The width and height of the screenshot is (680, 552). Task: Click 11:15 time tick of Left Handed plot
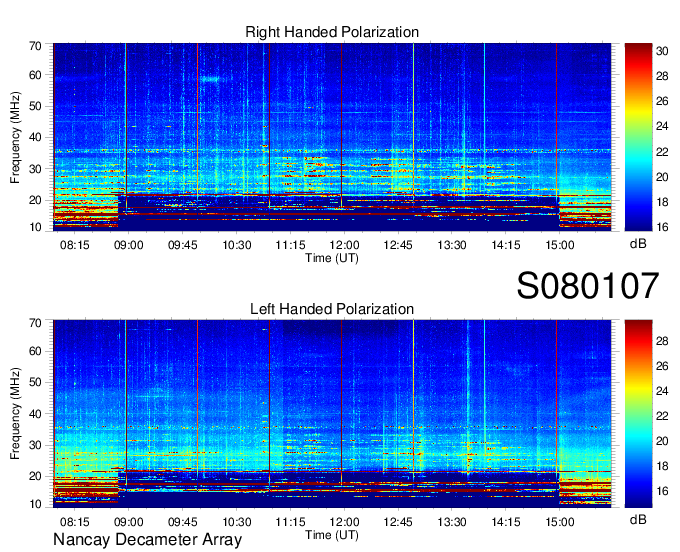point(290,522)
